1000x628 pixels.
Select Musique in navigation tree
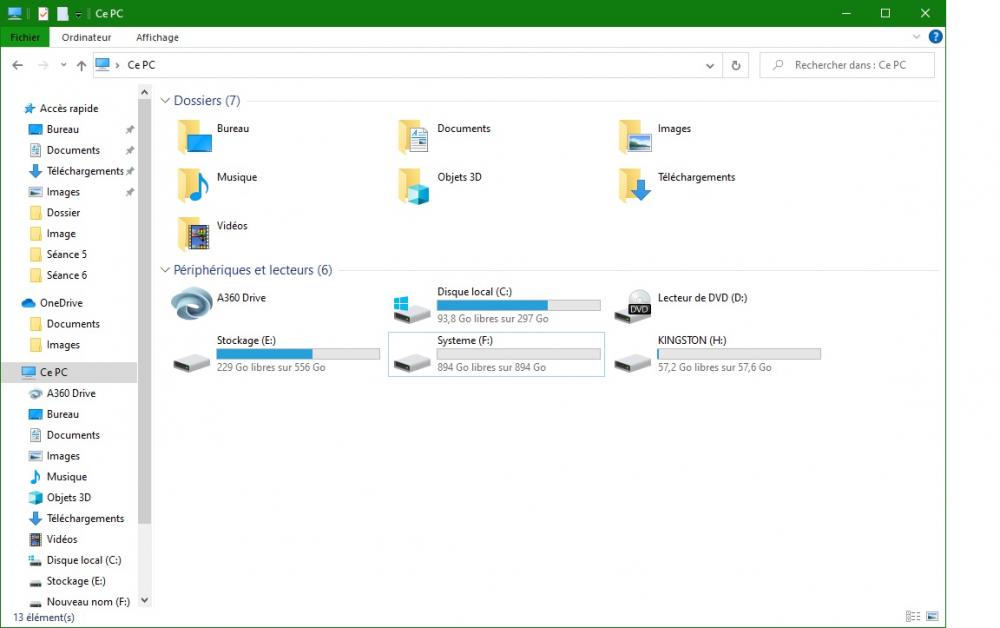point(66,477)
